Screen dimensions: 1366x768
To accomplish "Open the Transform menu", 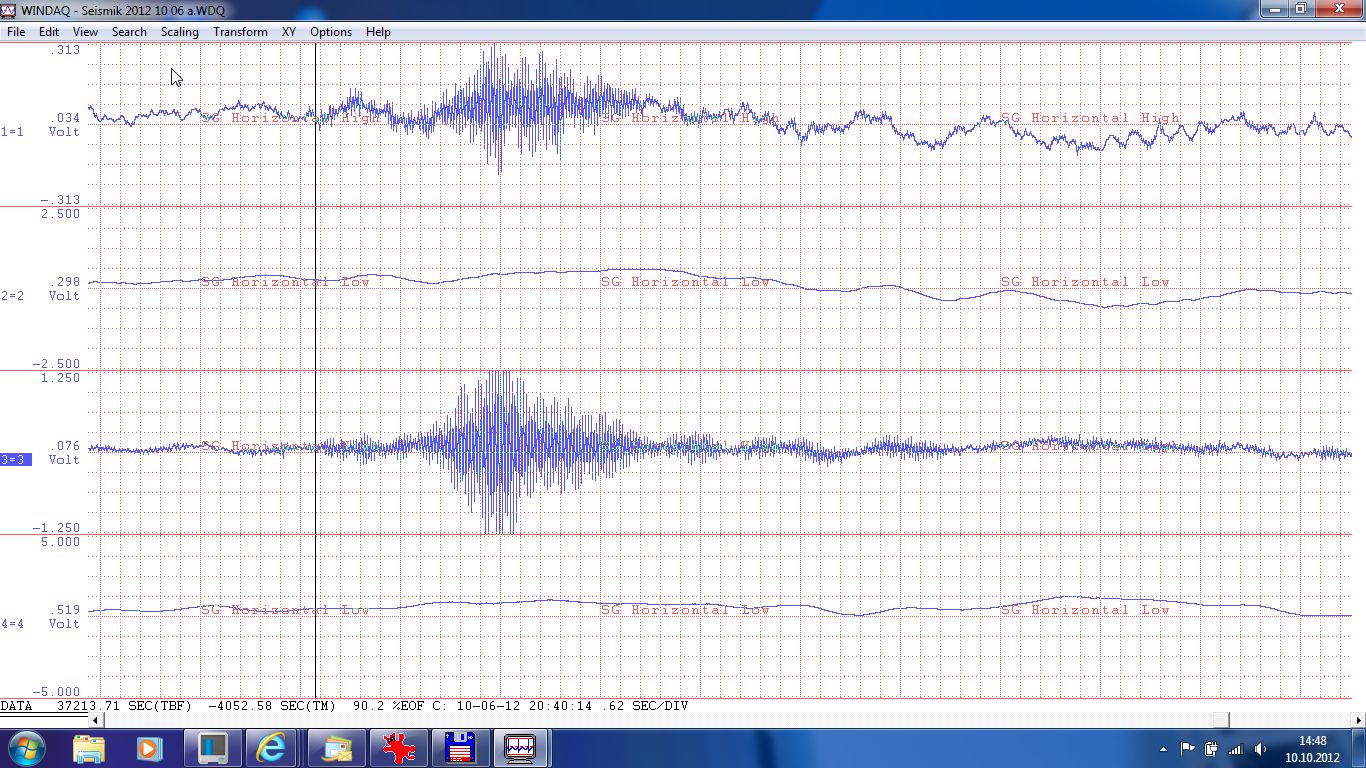I will tap(240, 32).
